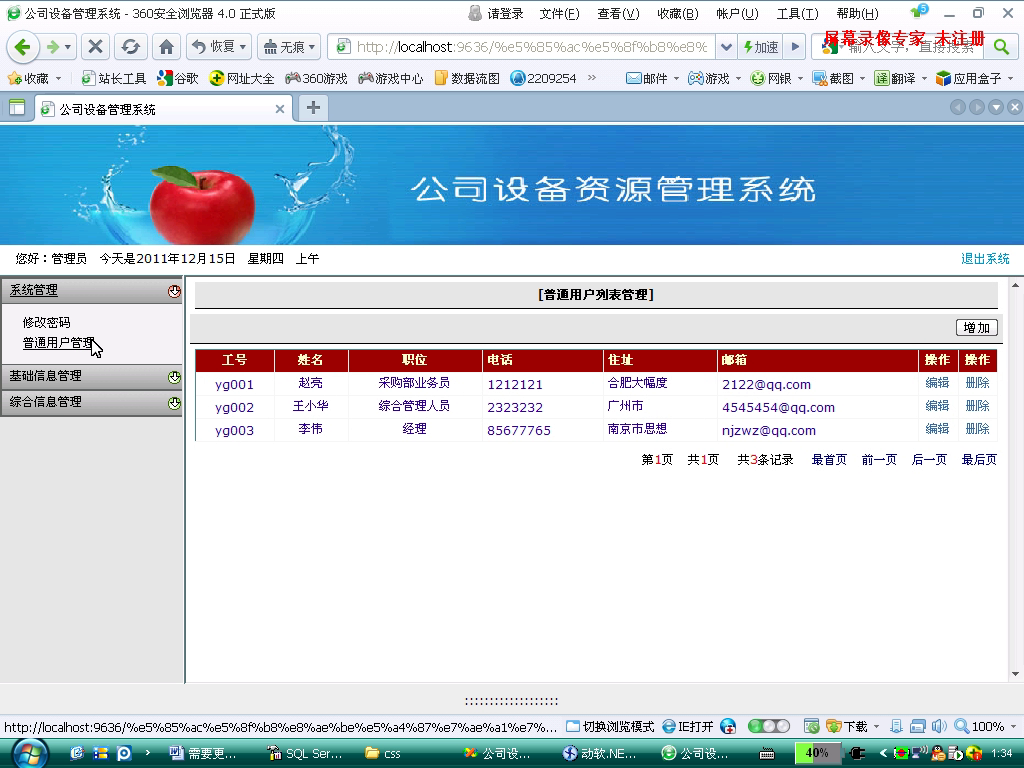This screenshot has height=768, width=1024.
Task: Open the forward button history dropdown
Action: click(x=68, y=47)
